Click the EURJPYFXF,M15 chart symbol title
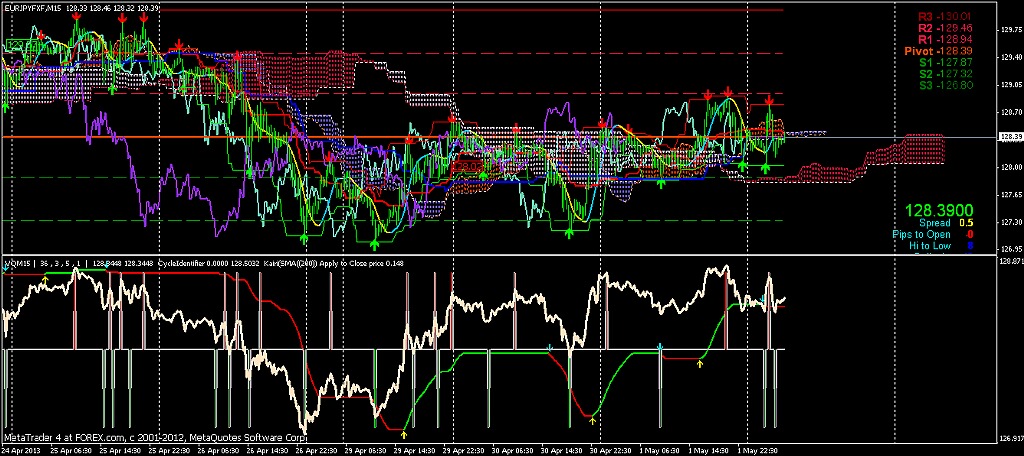1024x456 pixels. (x=32, y=8)
